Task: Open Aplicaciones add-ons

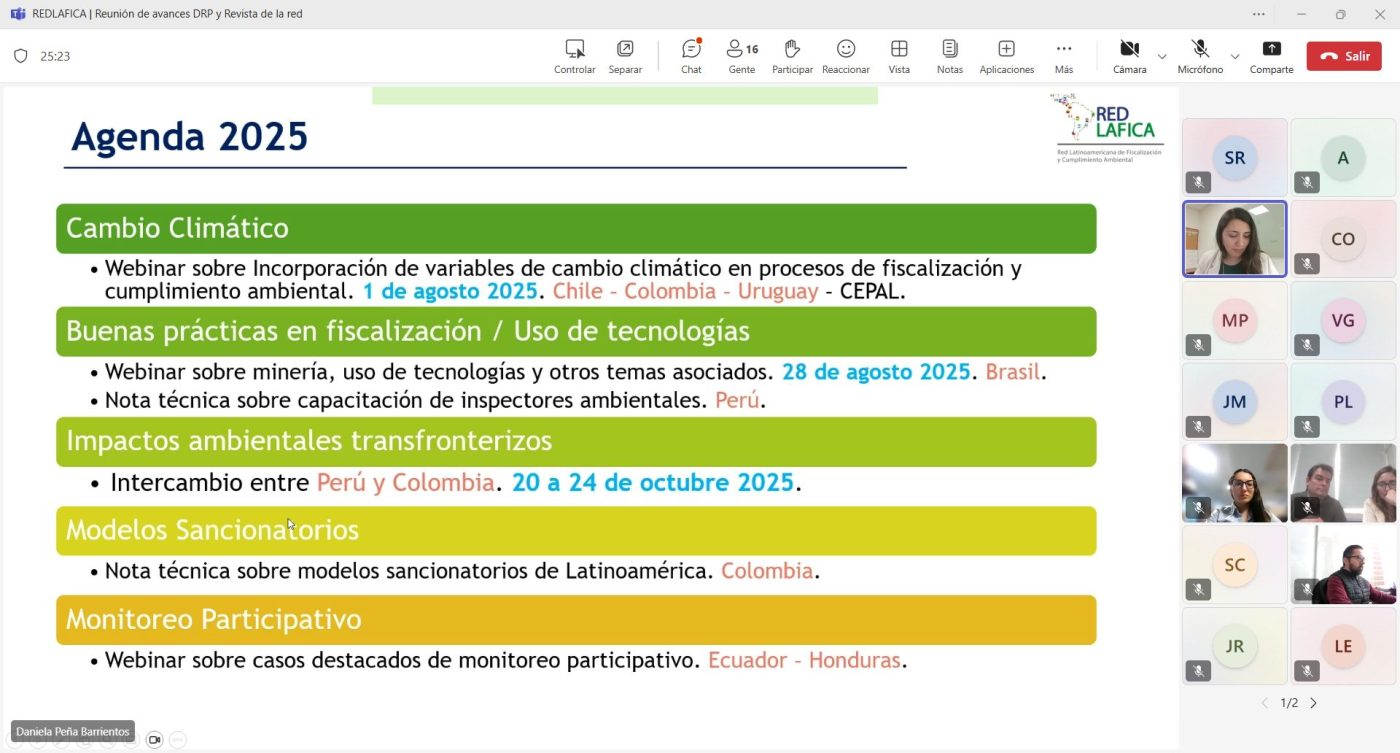Action: (1006, 56)
